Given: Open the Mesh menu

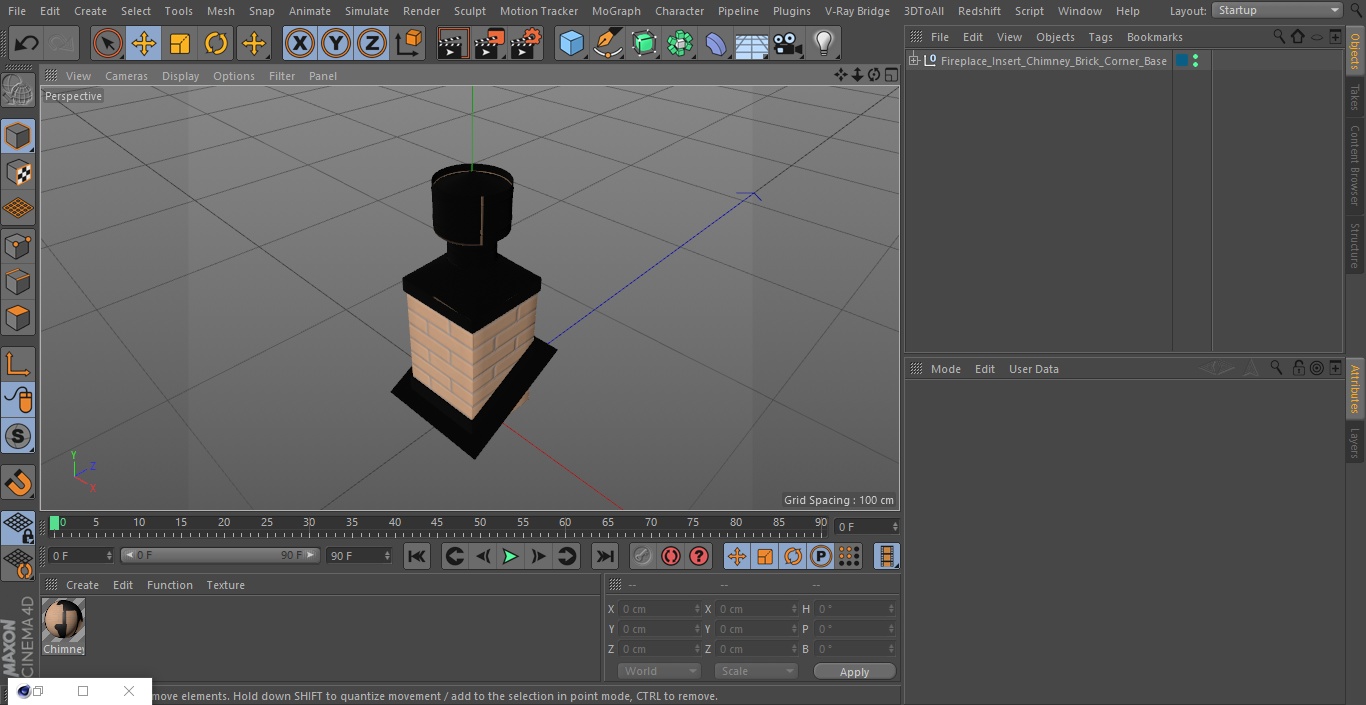Looking at the screenshot, I should 221,11.
